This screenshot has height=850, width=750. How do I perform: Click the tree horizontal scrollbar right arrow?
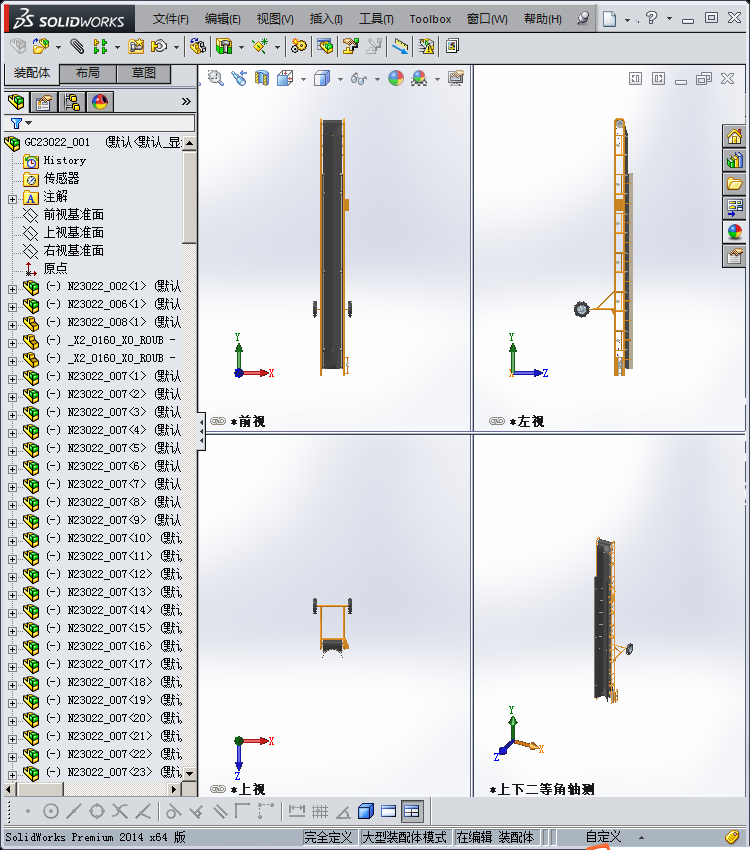pyautogui.click(x=173, y=789)
